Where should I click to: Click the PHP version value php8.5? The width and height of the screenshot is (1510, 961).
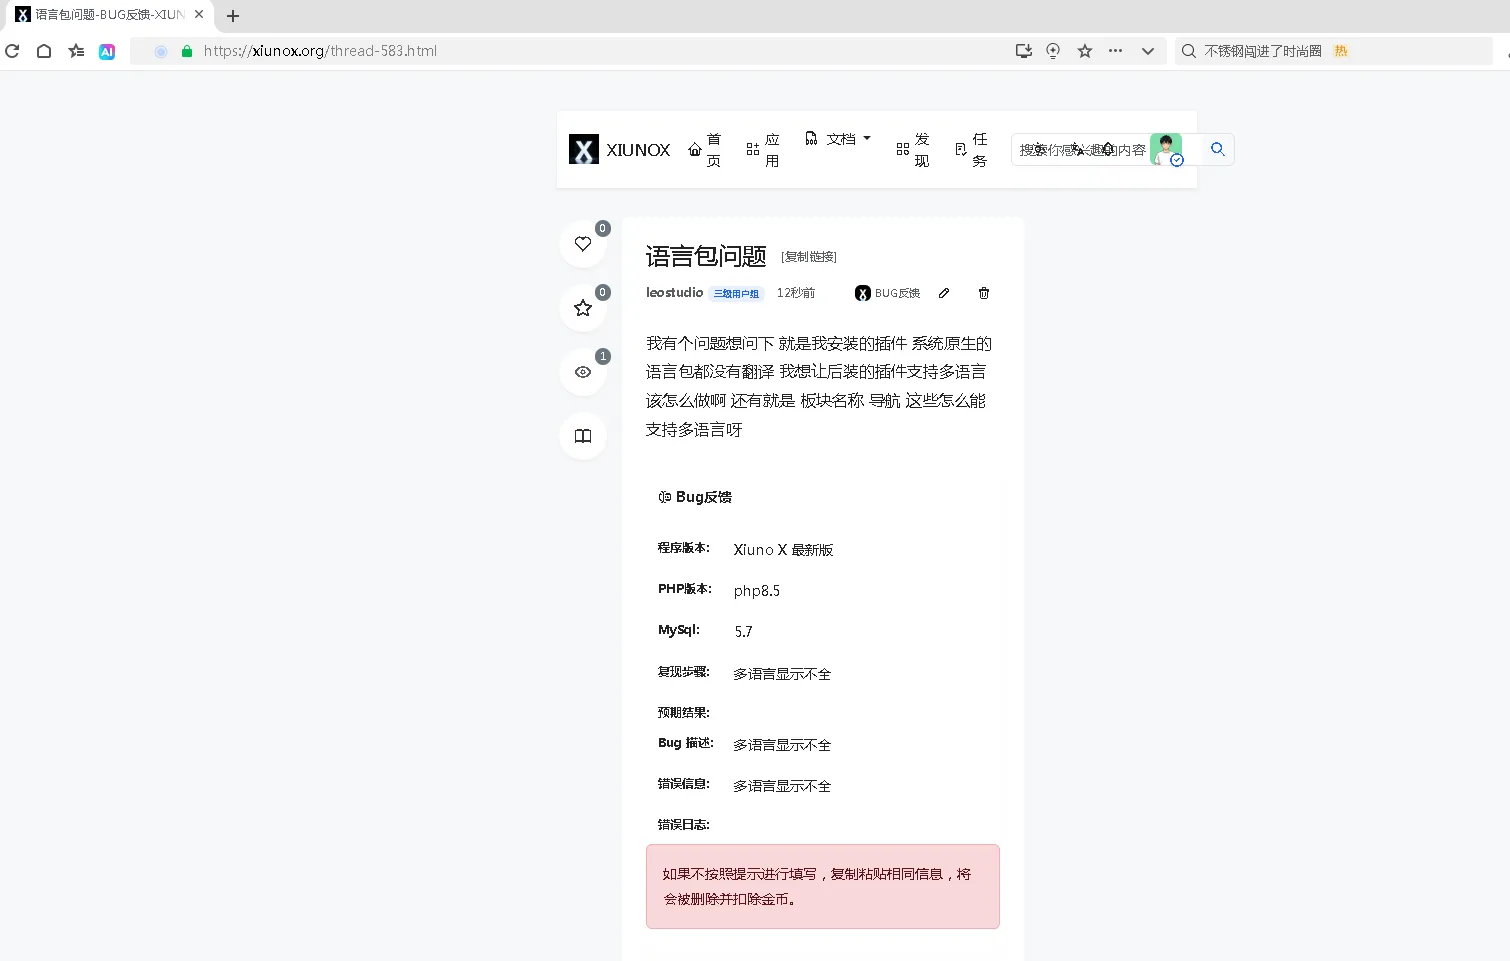pos(757,591)
